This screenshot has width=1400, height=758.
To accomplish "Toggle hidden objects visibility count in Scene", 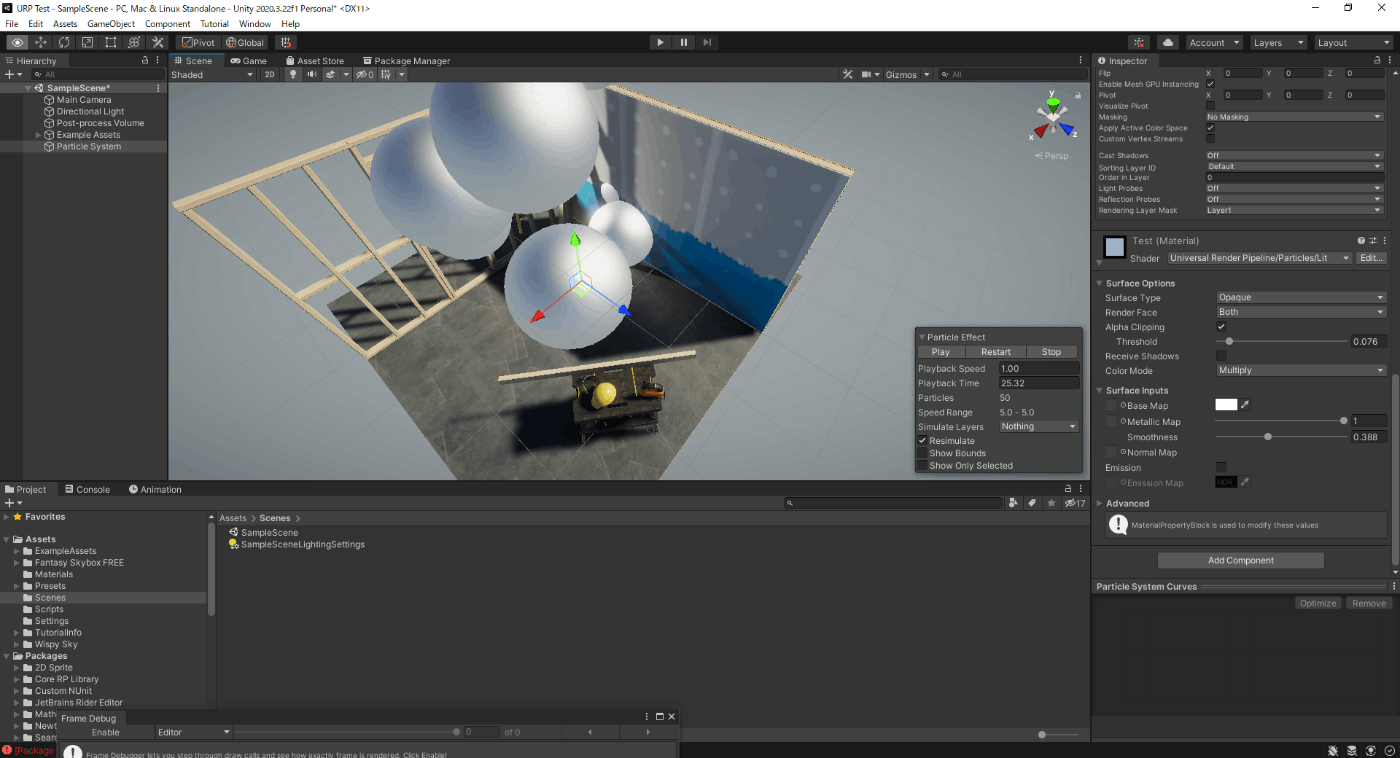I will 365,75.
